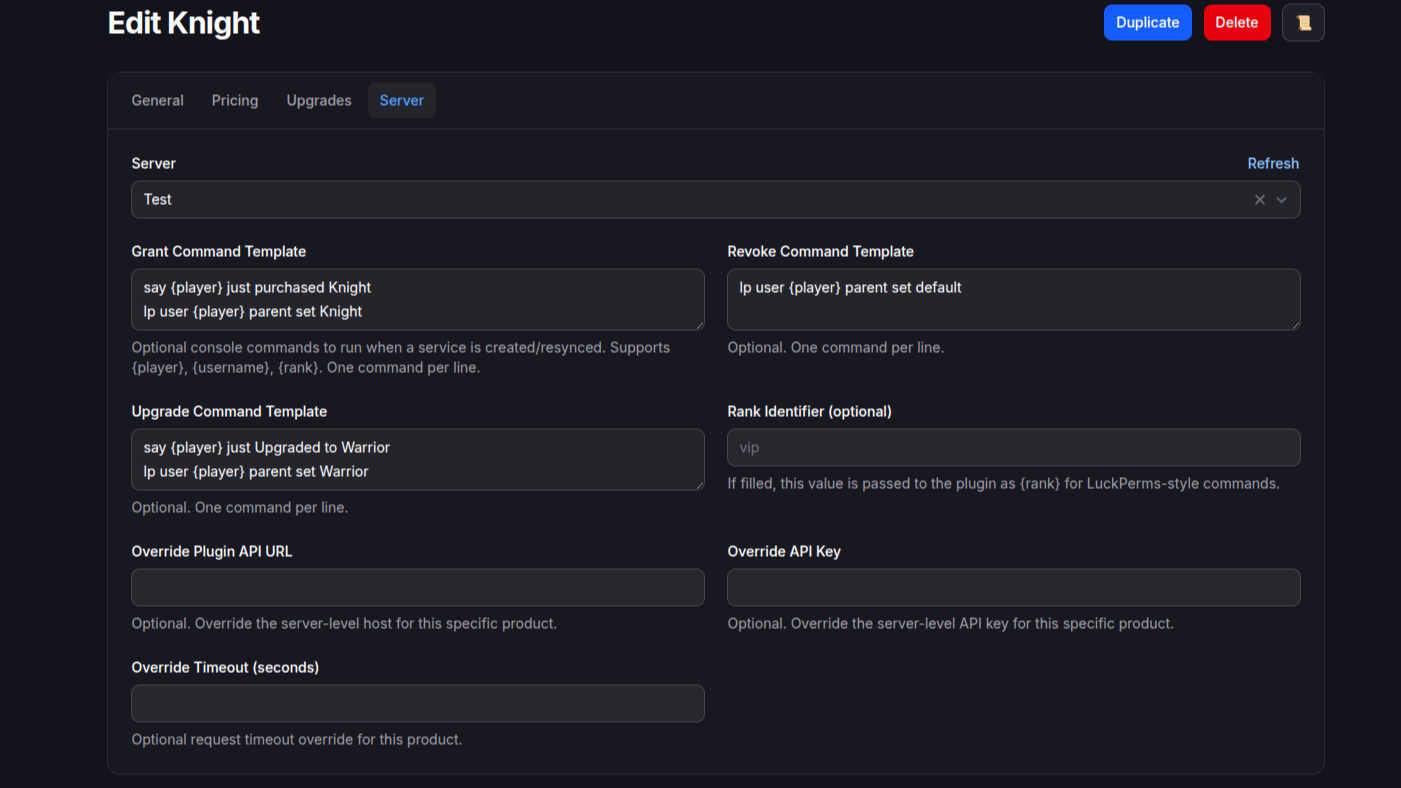Click the Revoke Command textarea resize handle
The width and height of the screenshot is (1401, 788).
1295,325
